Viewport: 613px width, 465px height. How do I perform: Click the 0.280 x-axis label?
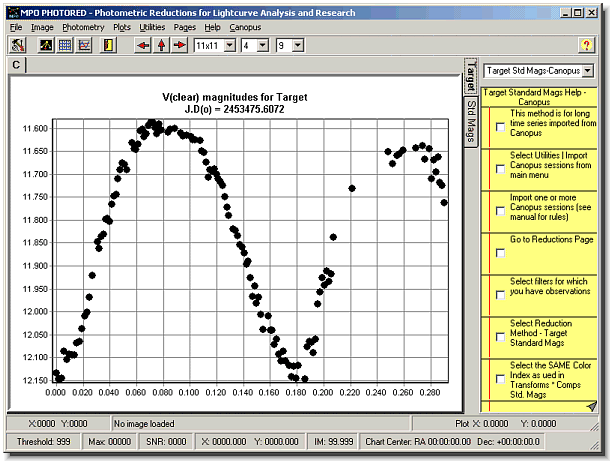430,392
